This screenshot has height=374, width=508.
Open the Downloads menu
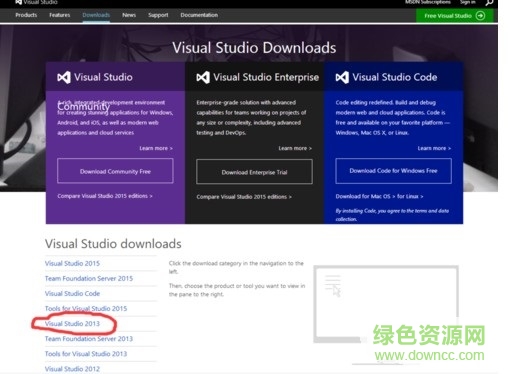tap(96, 15)
